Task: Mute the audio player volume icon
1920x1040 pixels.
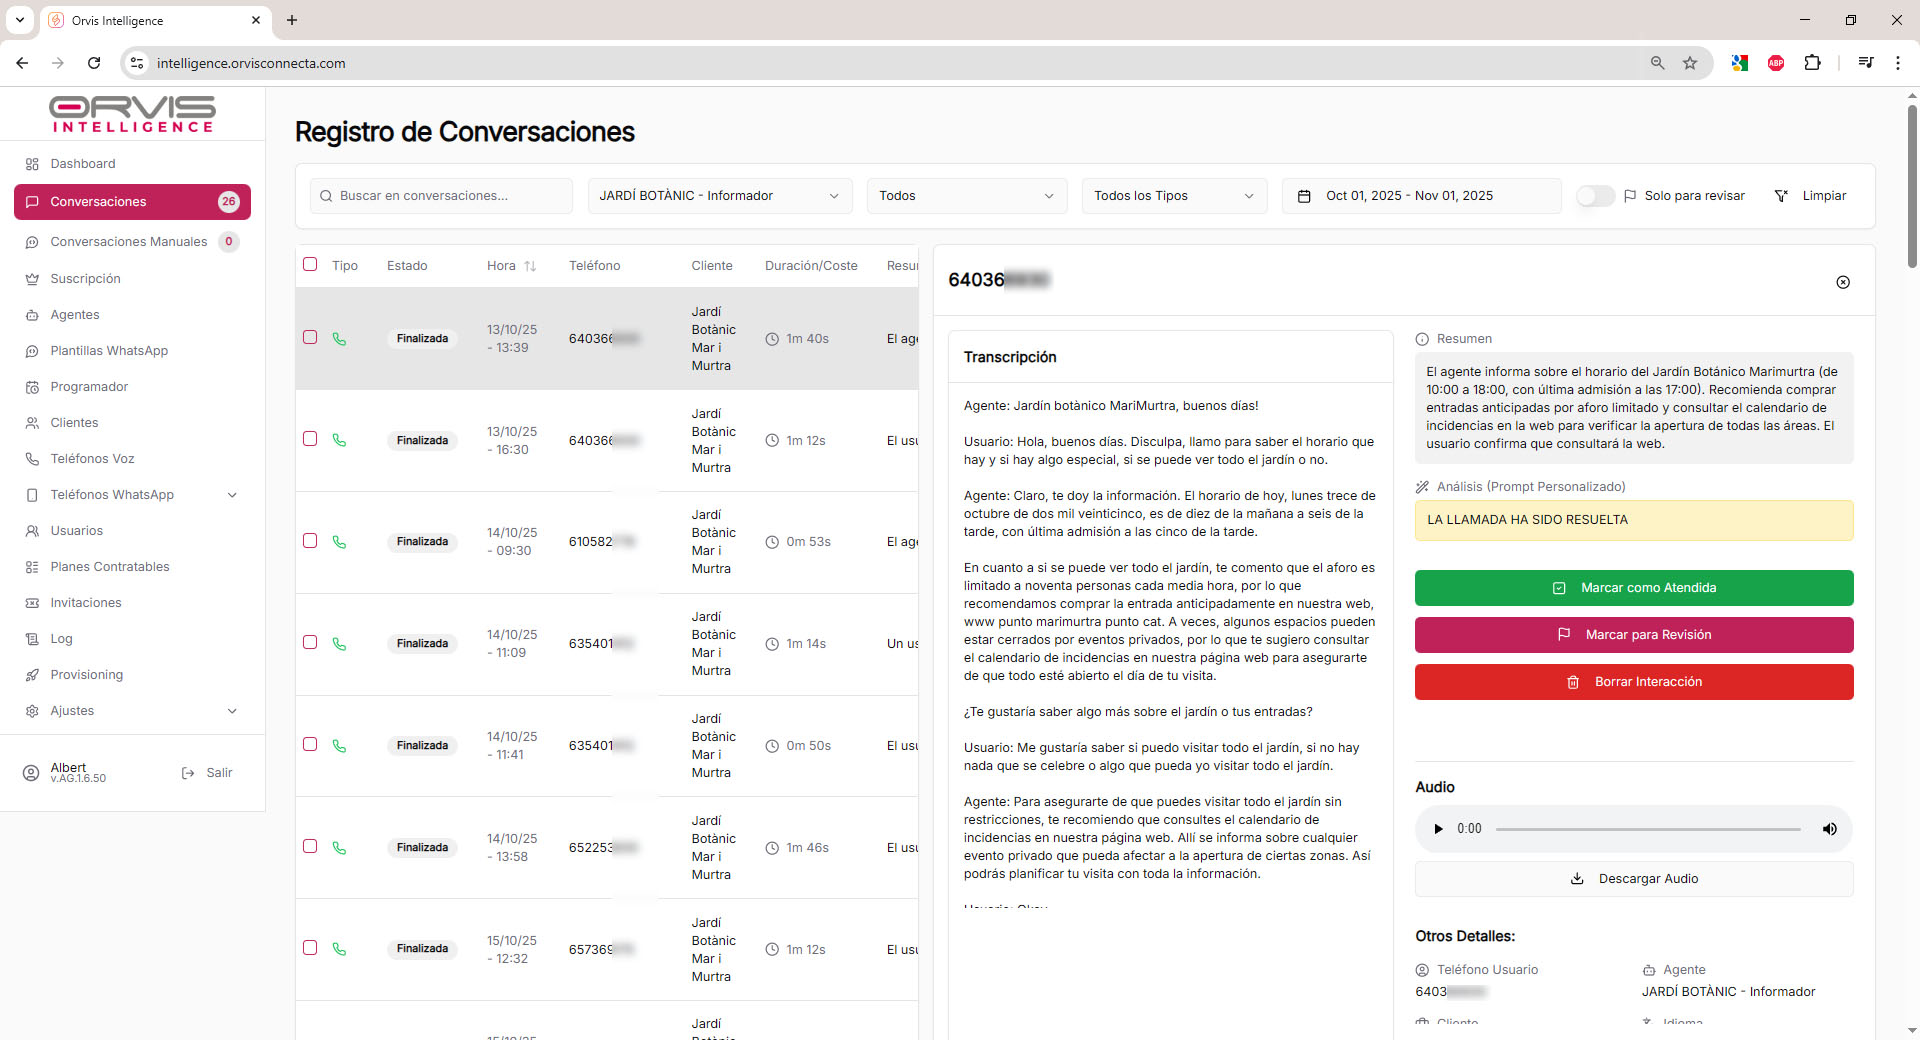Action: click(1829, 829)
